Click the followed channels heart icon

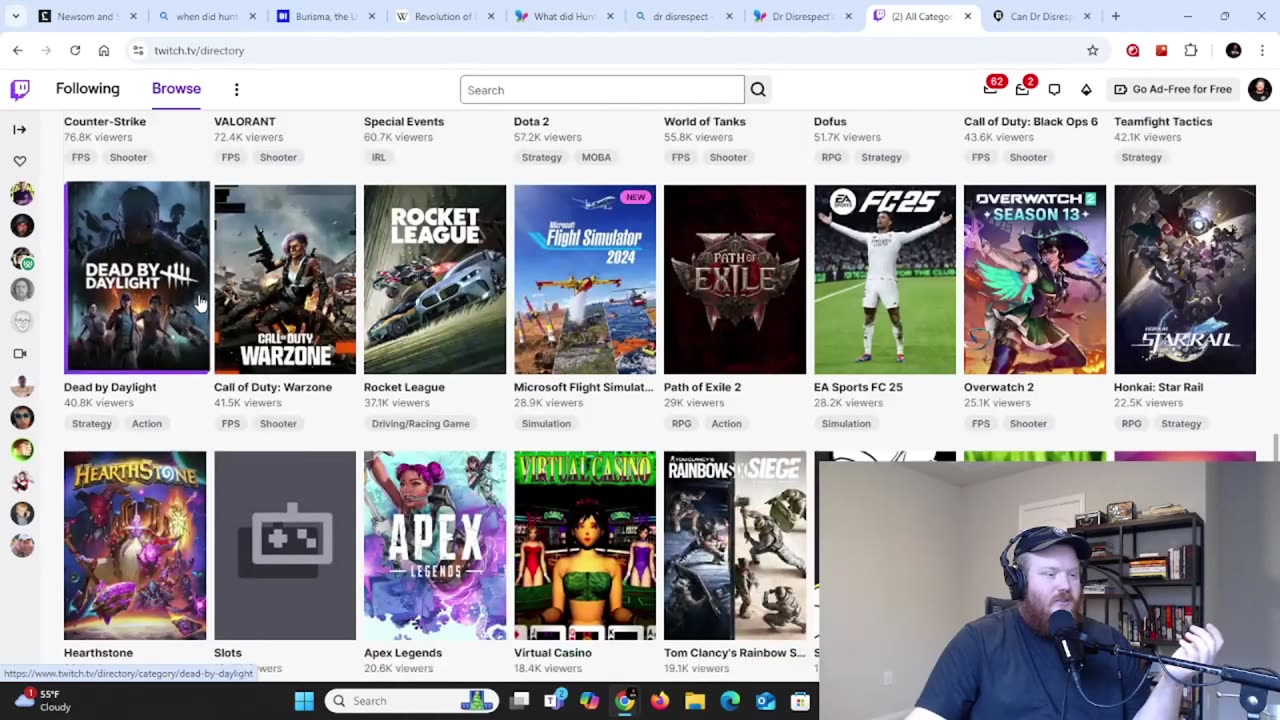[x=20, y=161]
